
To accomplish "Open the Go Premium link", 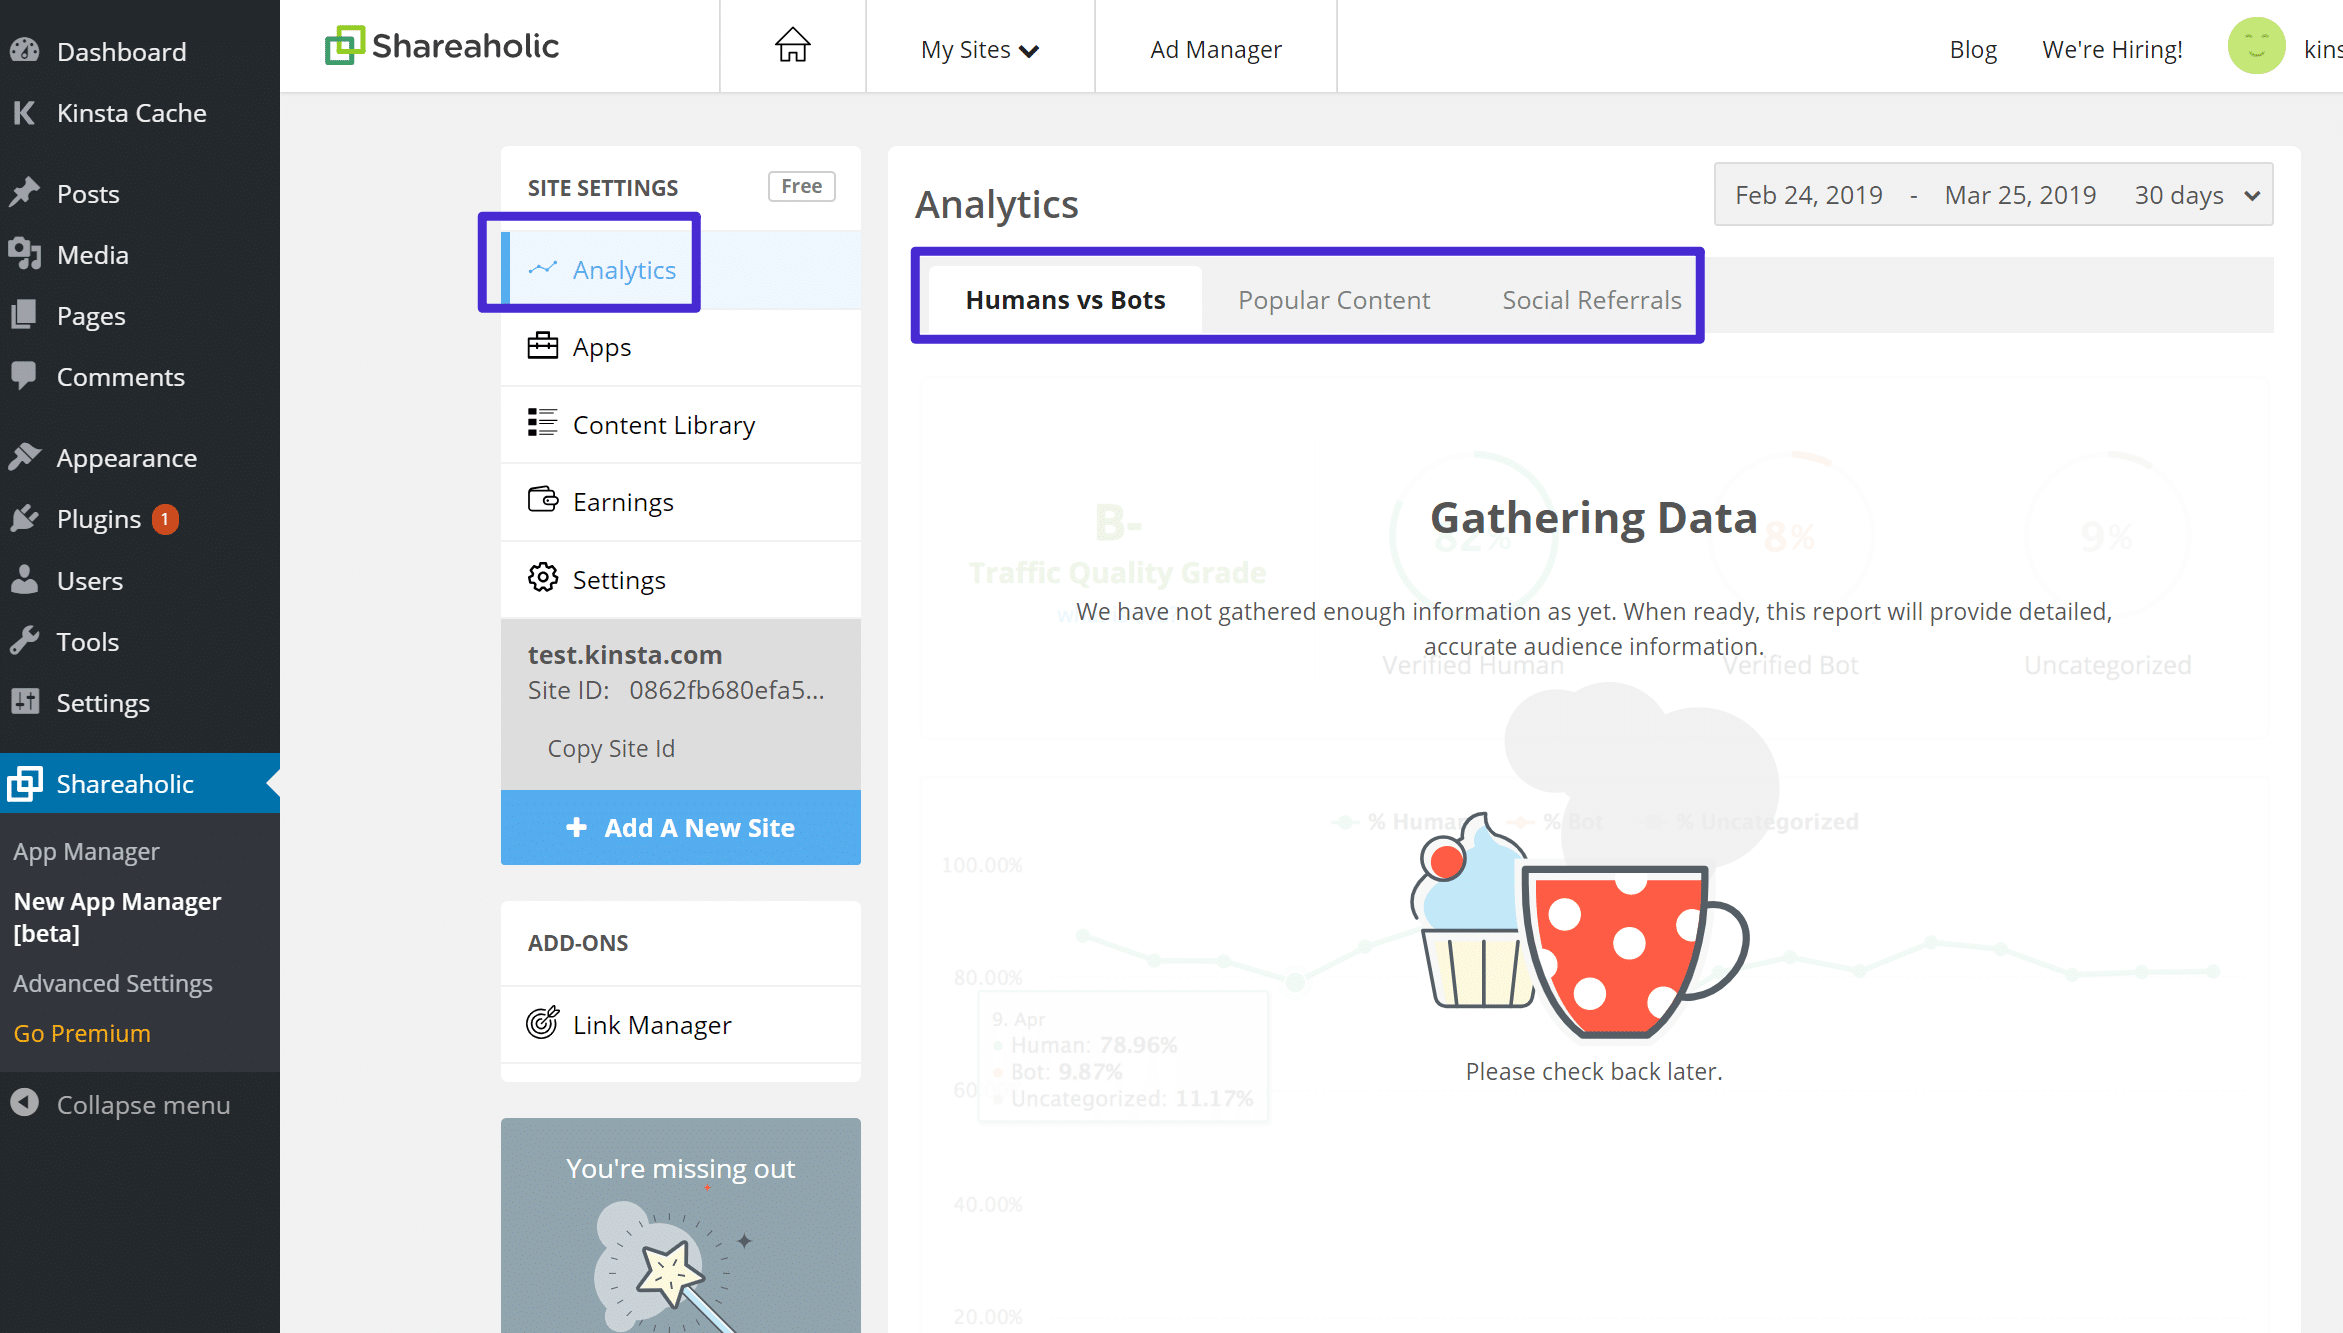I will click(x=80, y=1032).
